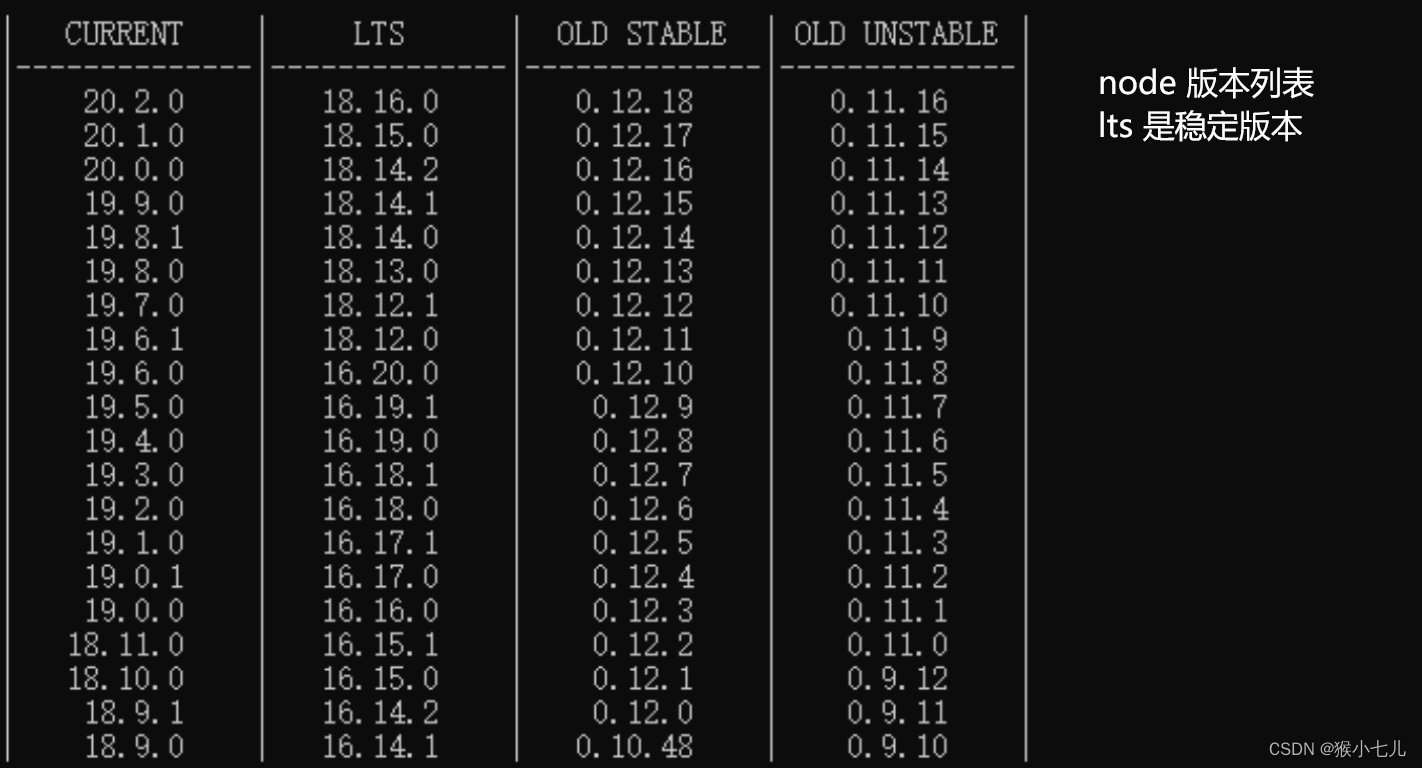Select LTS version 18.16.0
The image size is (1422, 768).
click(380, 101)
